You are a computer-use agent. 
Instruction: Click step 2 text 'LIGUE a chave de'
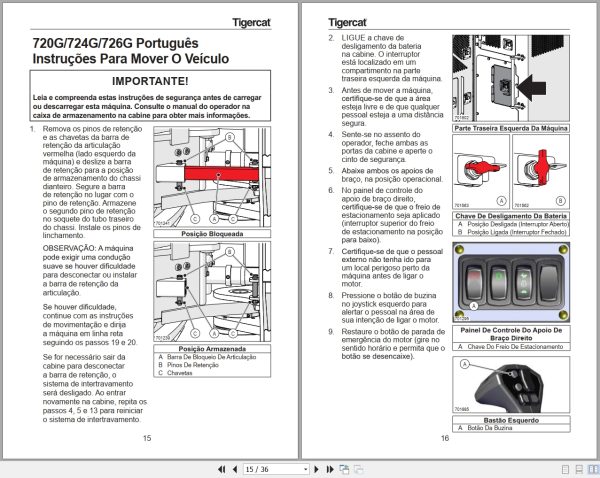[x=373, y=38]
